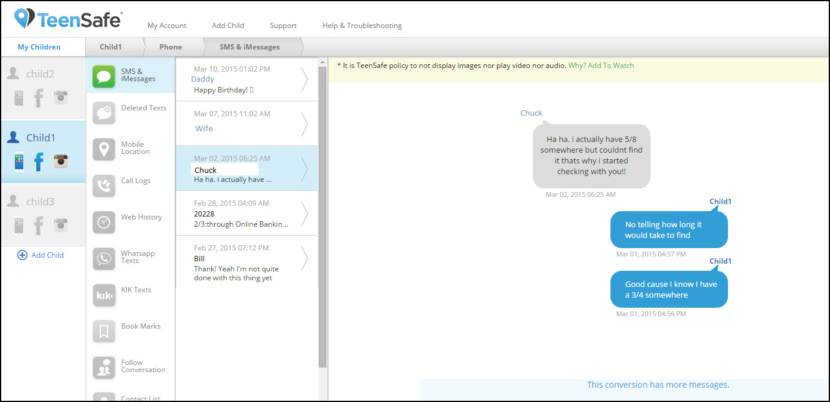
Task: Select Child1's Facebook icon
Action: [x=39, y=162]
